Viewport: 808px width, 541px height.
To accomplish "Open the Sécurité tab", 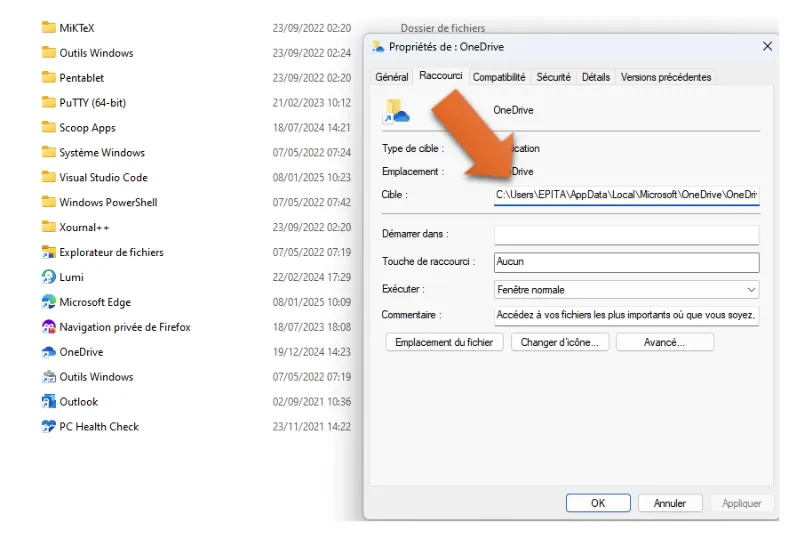I will click(553, 77).
